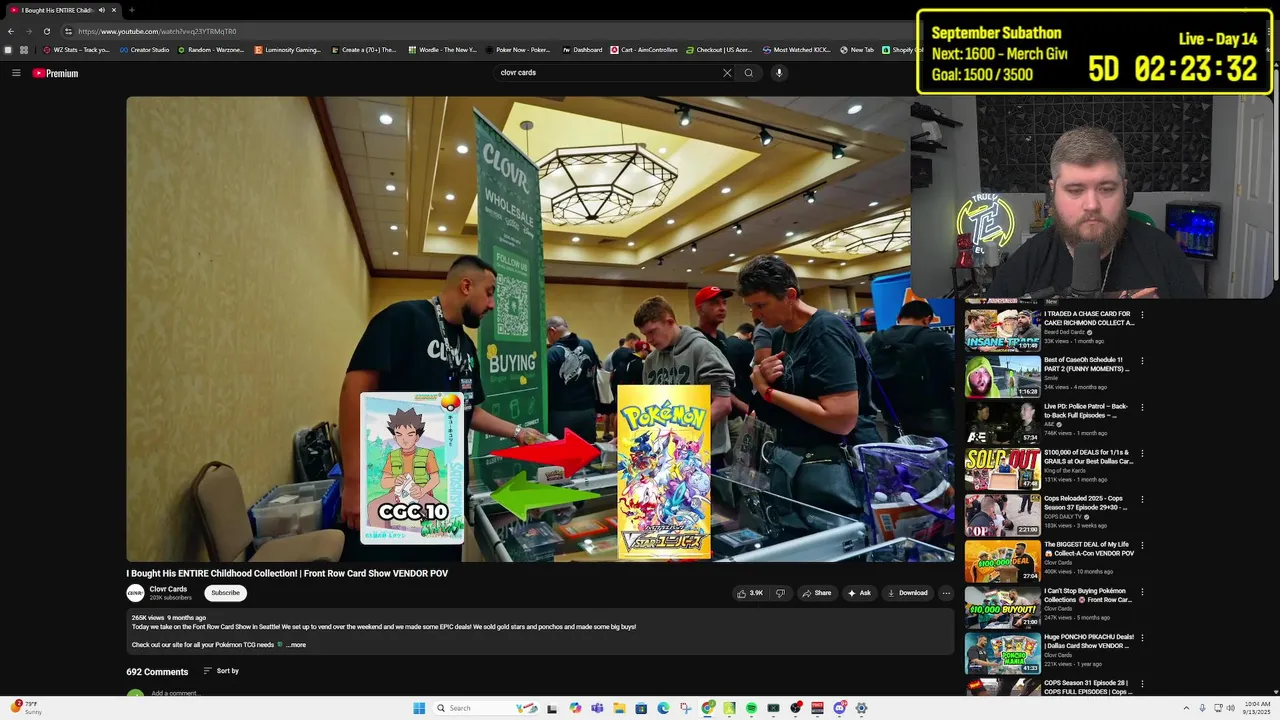Open Microsoft Edge from taskbar
The height and width of the screenshot is (720, 1280).
(x=663, y=708)
